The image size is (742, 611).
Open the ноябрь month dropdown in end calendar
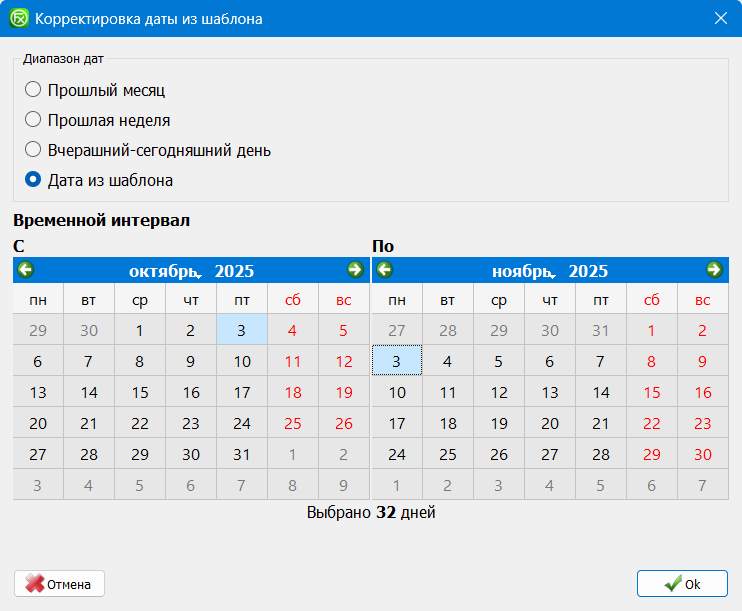click(523, 271)
